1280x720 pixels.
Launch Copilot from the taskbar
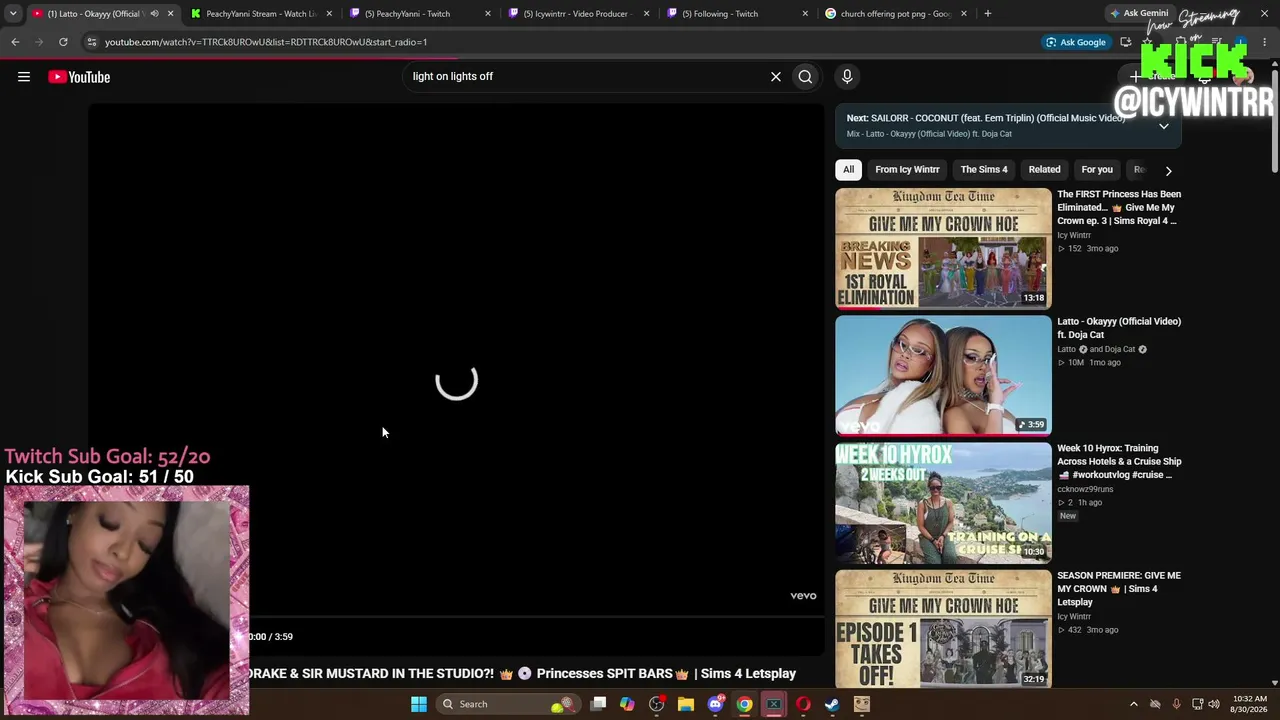[627, 704]
